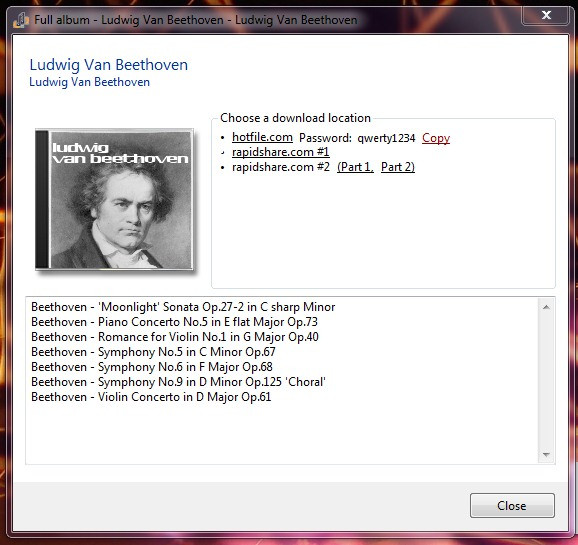Screen dimensions: 578x545
Task: Select Symphony No.9 'Choral' track
Action: click(x=178, y=382)
